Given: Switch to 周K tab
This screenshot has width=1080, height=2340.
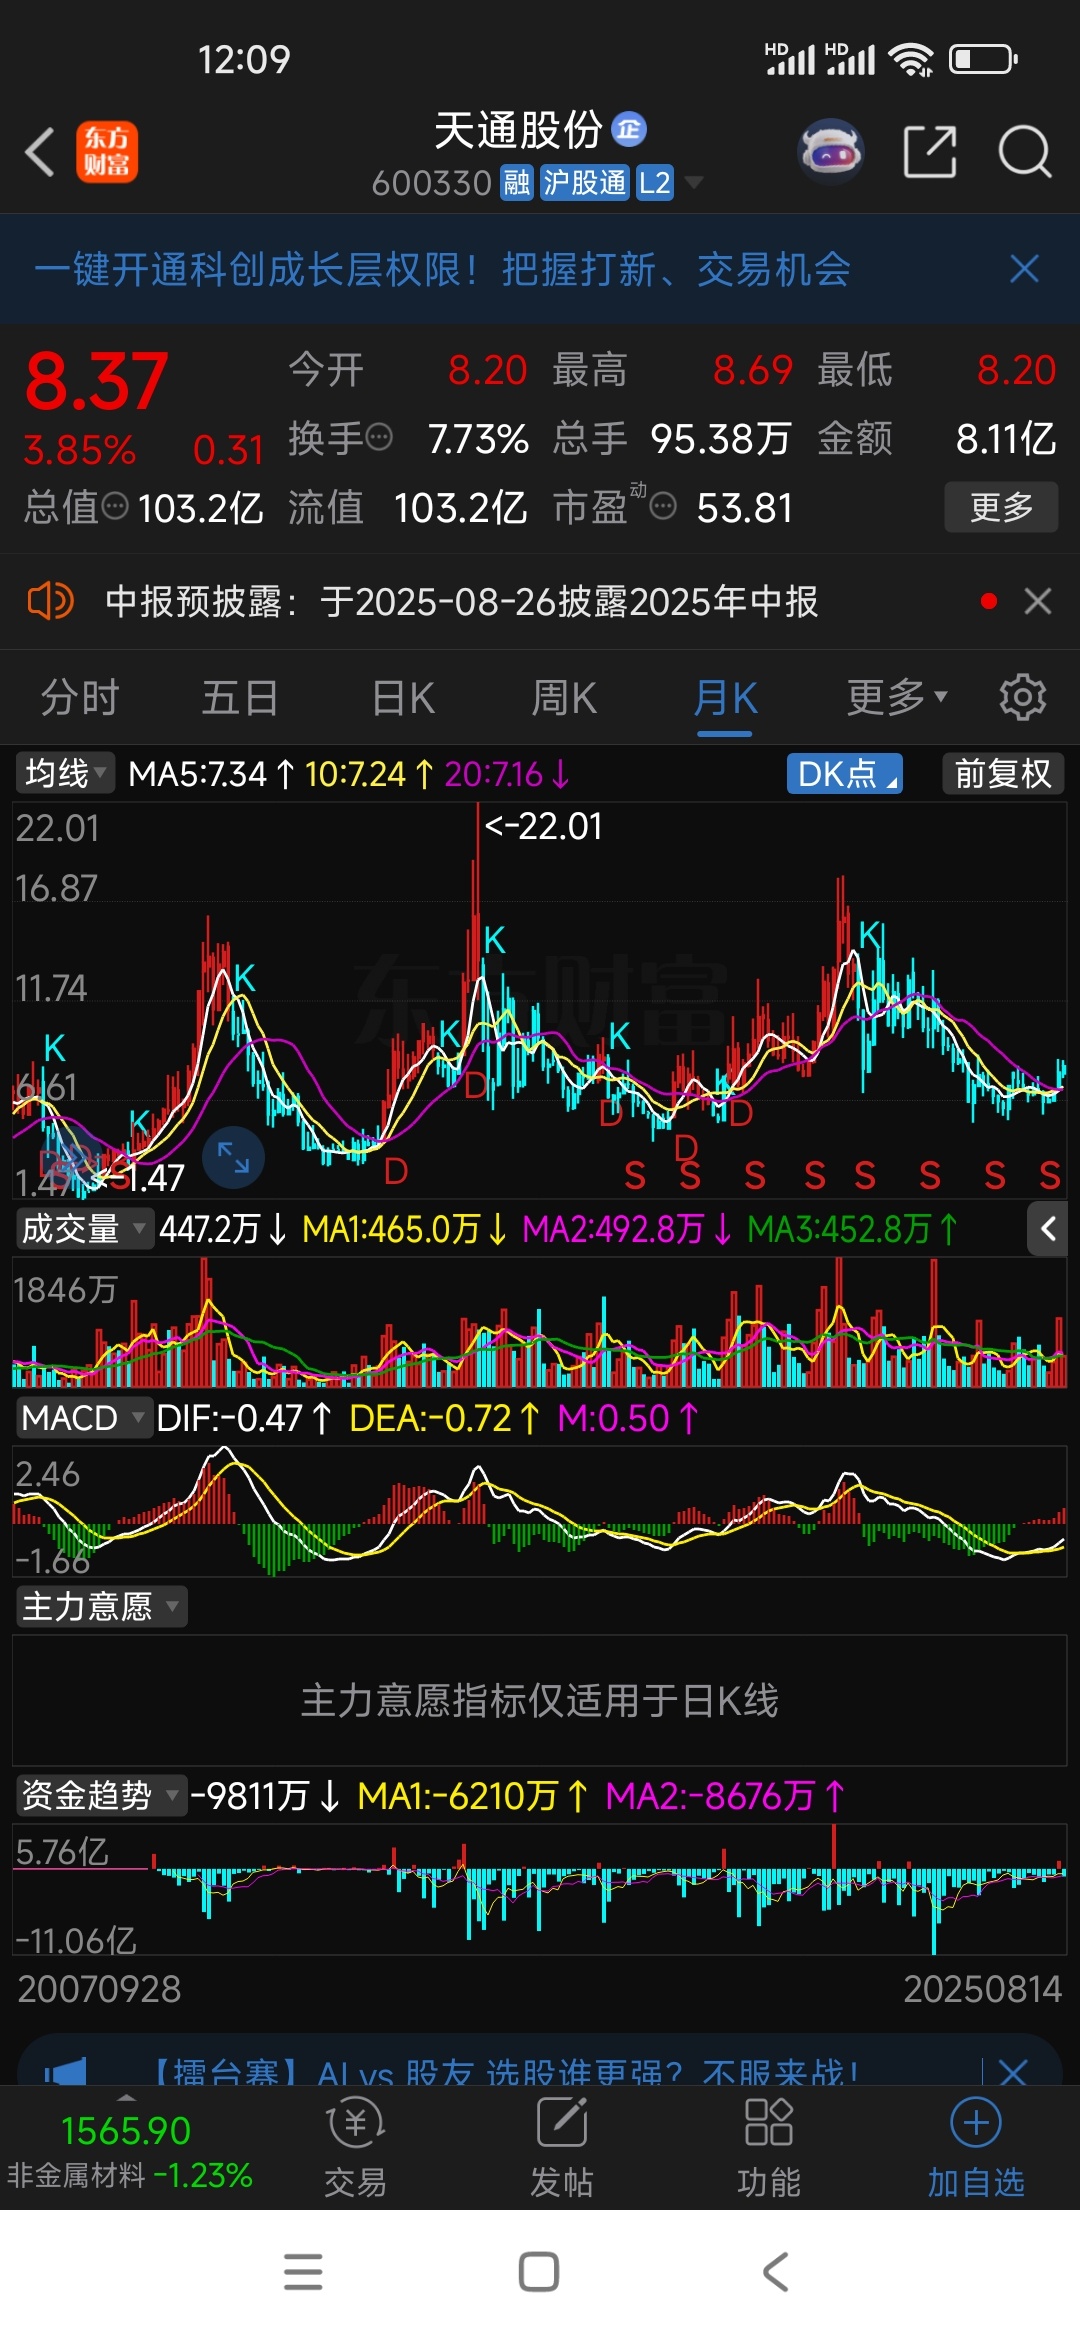Looking at the screenshot, I should pos(564,697).
